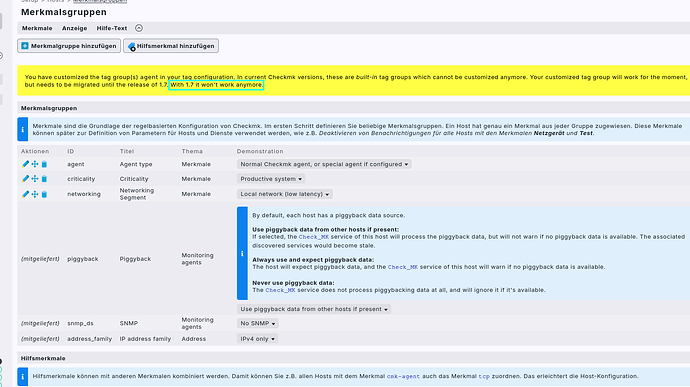
Task: Click the 'Merkmalsgruppen' page title
Action: click(x=64, y=12)
